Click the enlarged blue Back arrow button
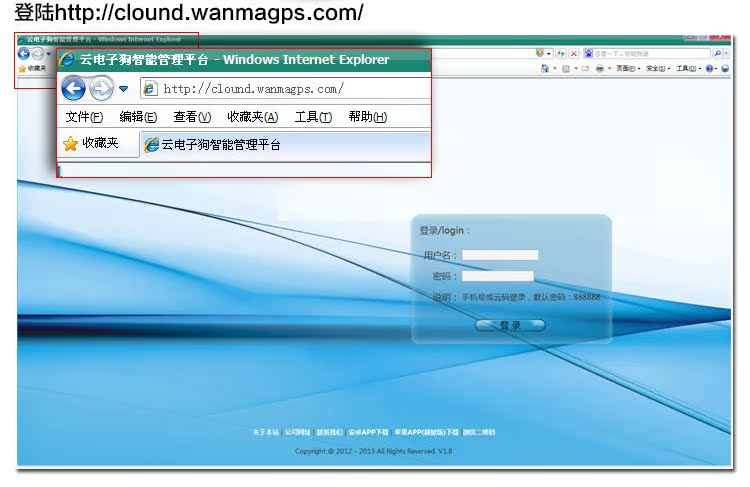 point(73,88)
